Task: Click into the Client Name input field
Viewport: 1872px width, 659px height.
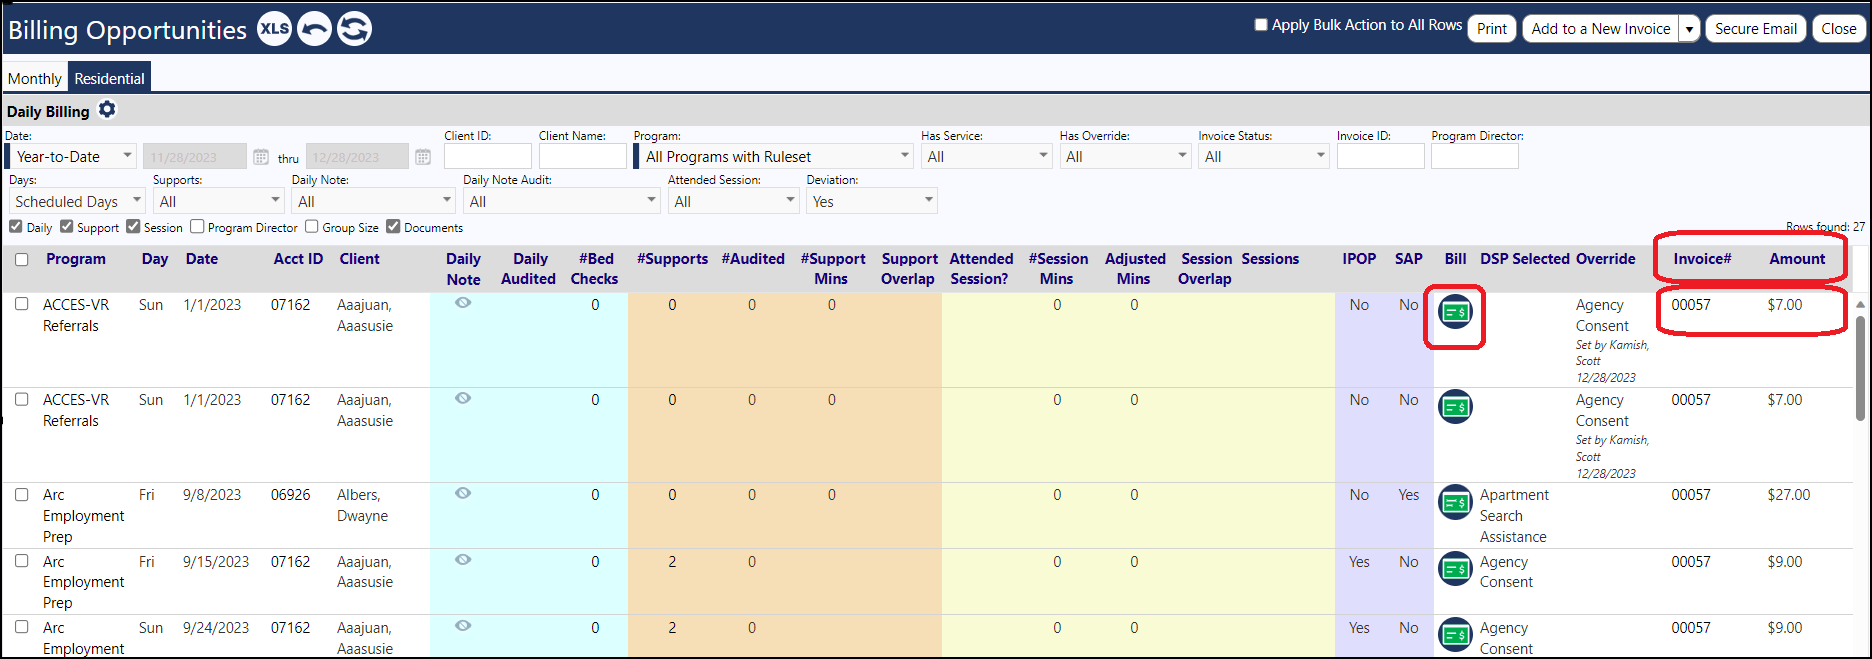Action: (x=582, y=156)
